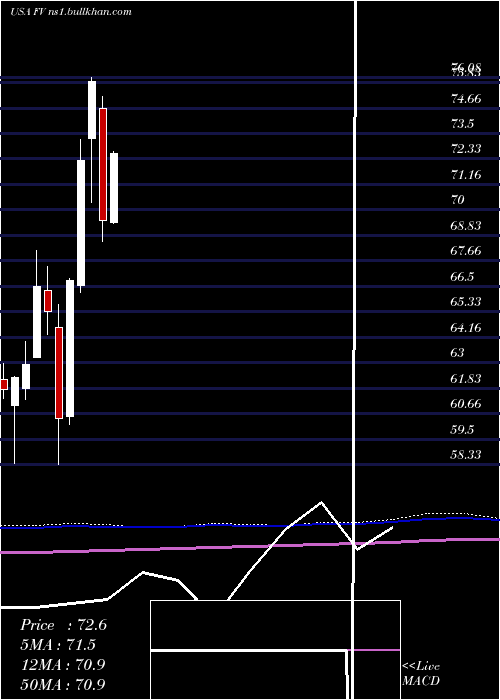500x700 pixels.
Task: Click the 59.5 price axis label
Action: (x=462, y=430)
